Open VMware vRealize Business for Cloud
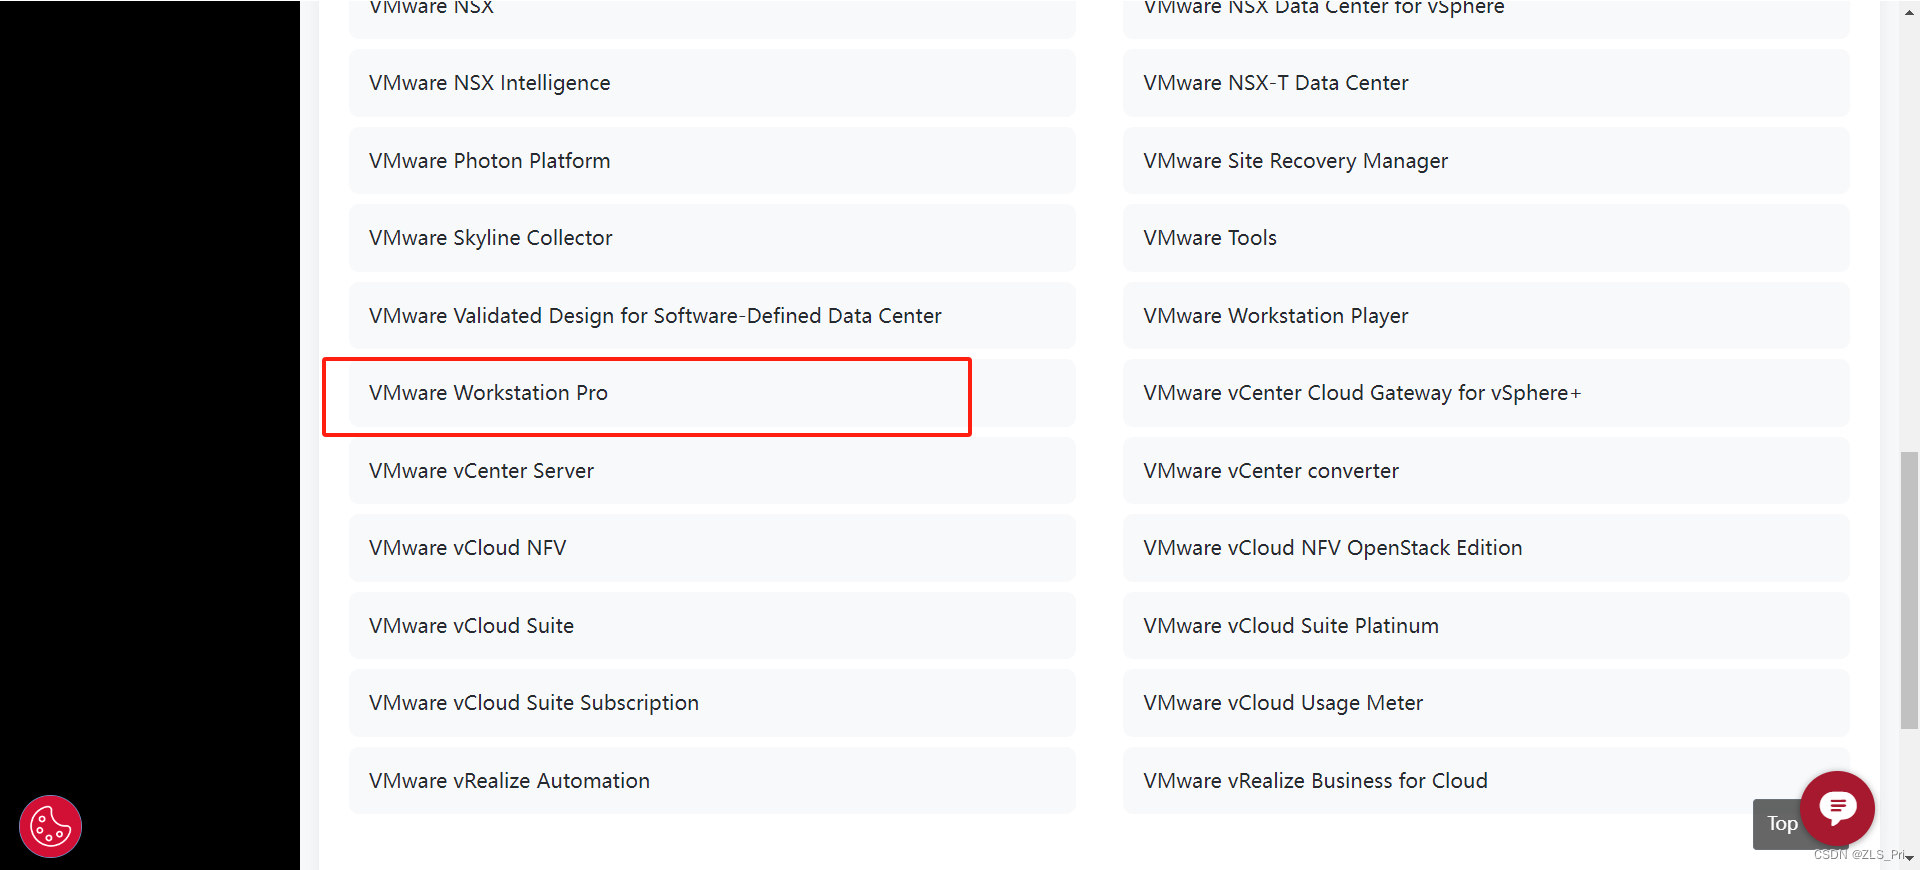Viewport: 1920px width, 870px height. (1486, 781)
